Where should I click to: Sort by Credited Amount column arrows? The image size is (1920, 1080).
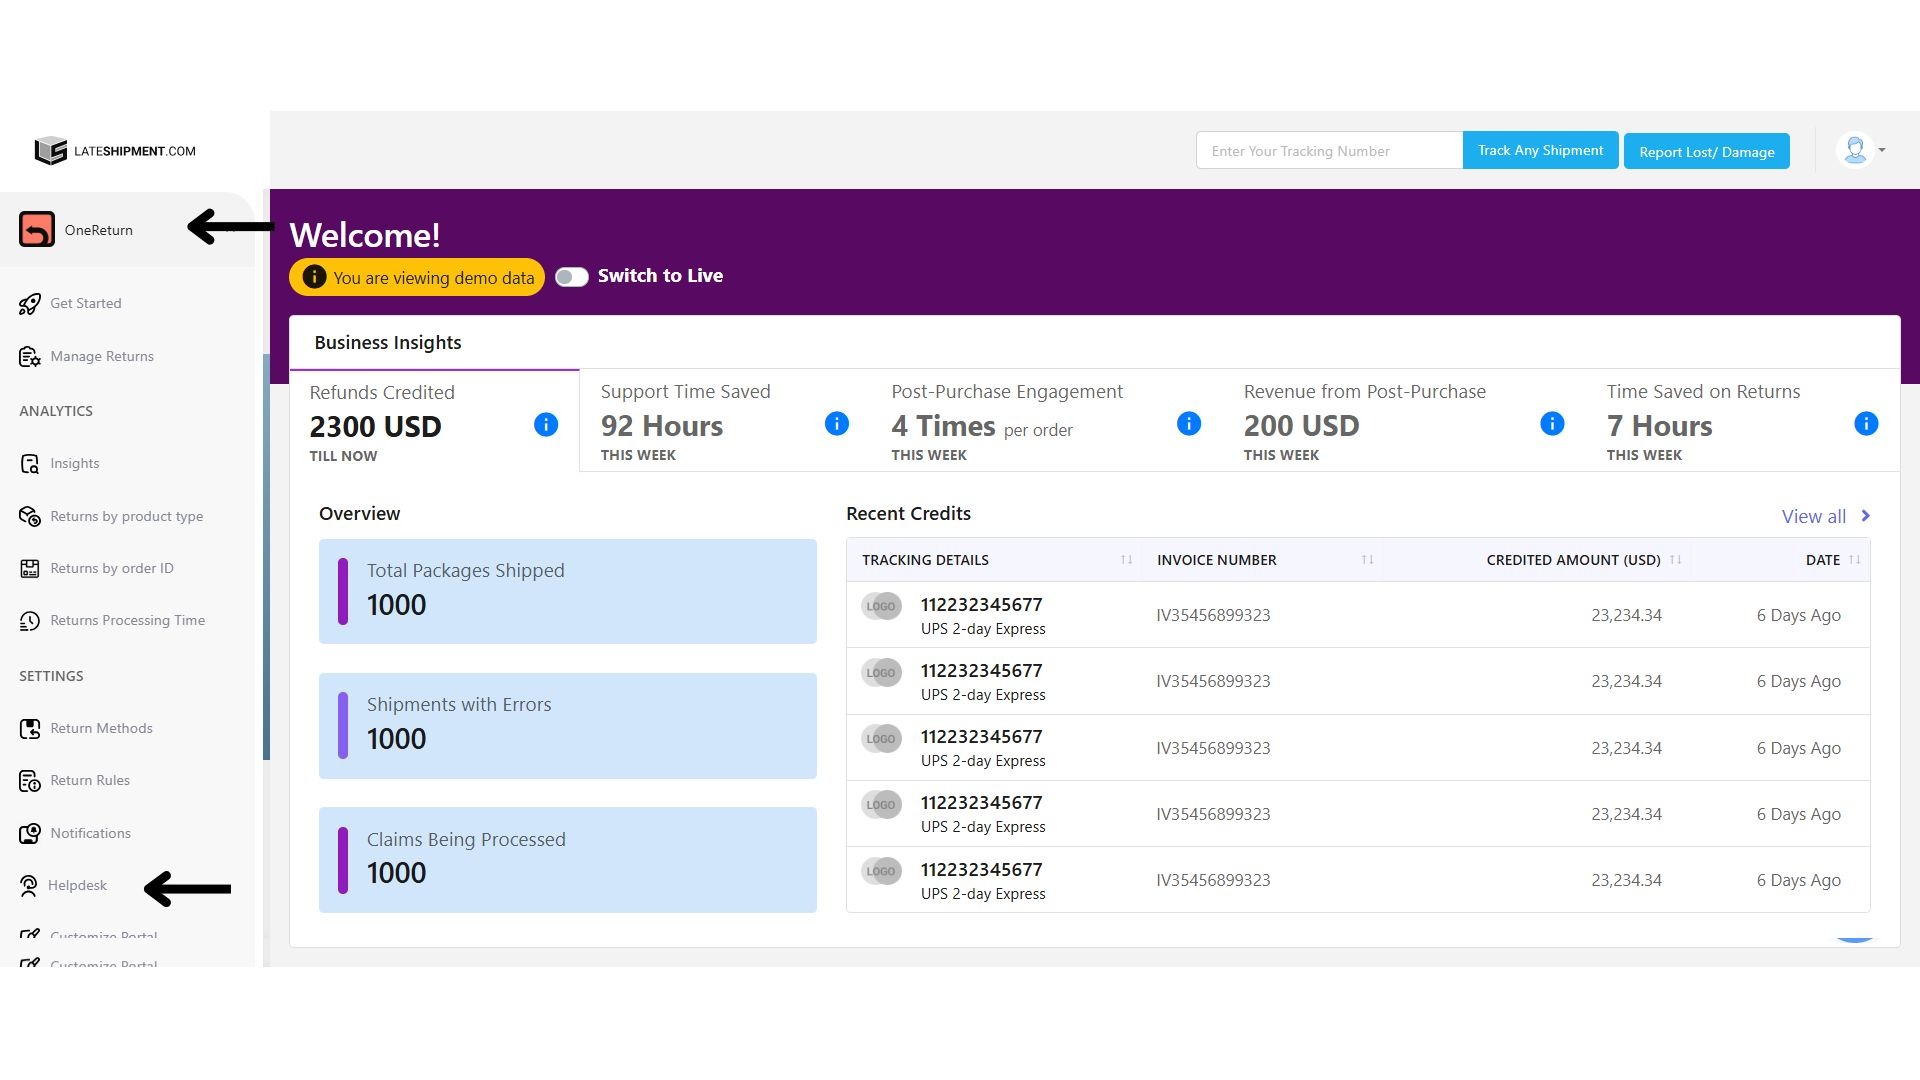pos(1676,560)
